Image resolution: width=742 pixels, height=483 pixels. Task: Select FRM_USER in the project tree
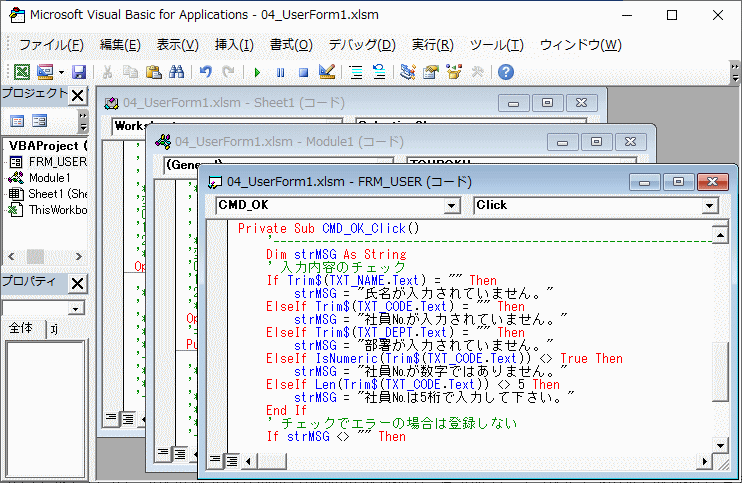click(48, 162)
